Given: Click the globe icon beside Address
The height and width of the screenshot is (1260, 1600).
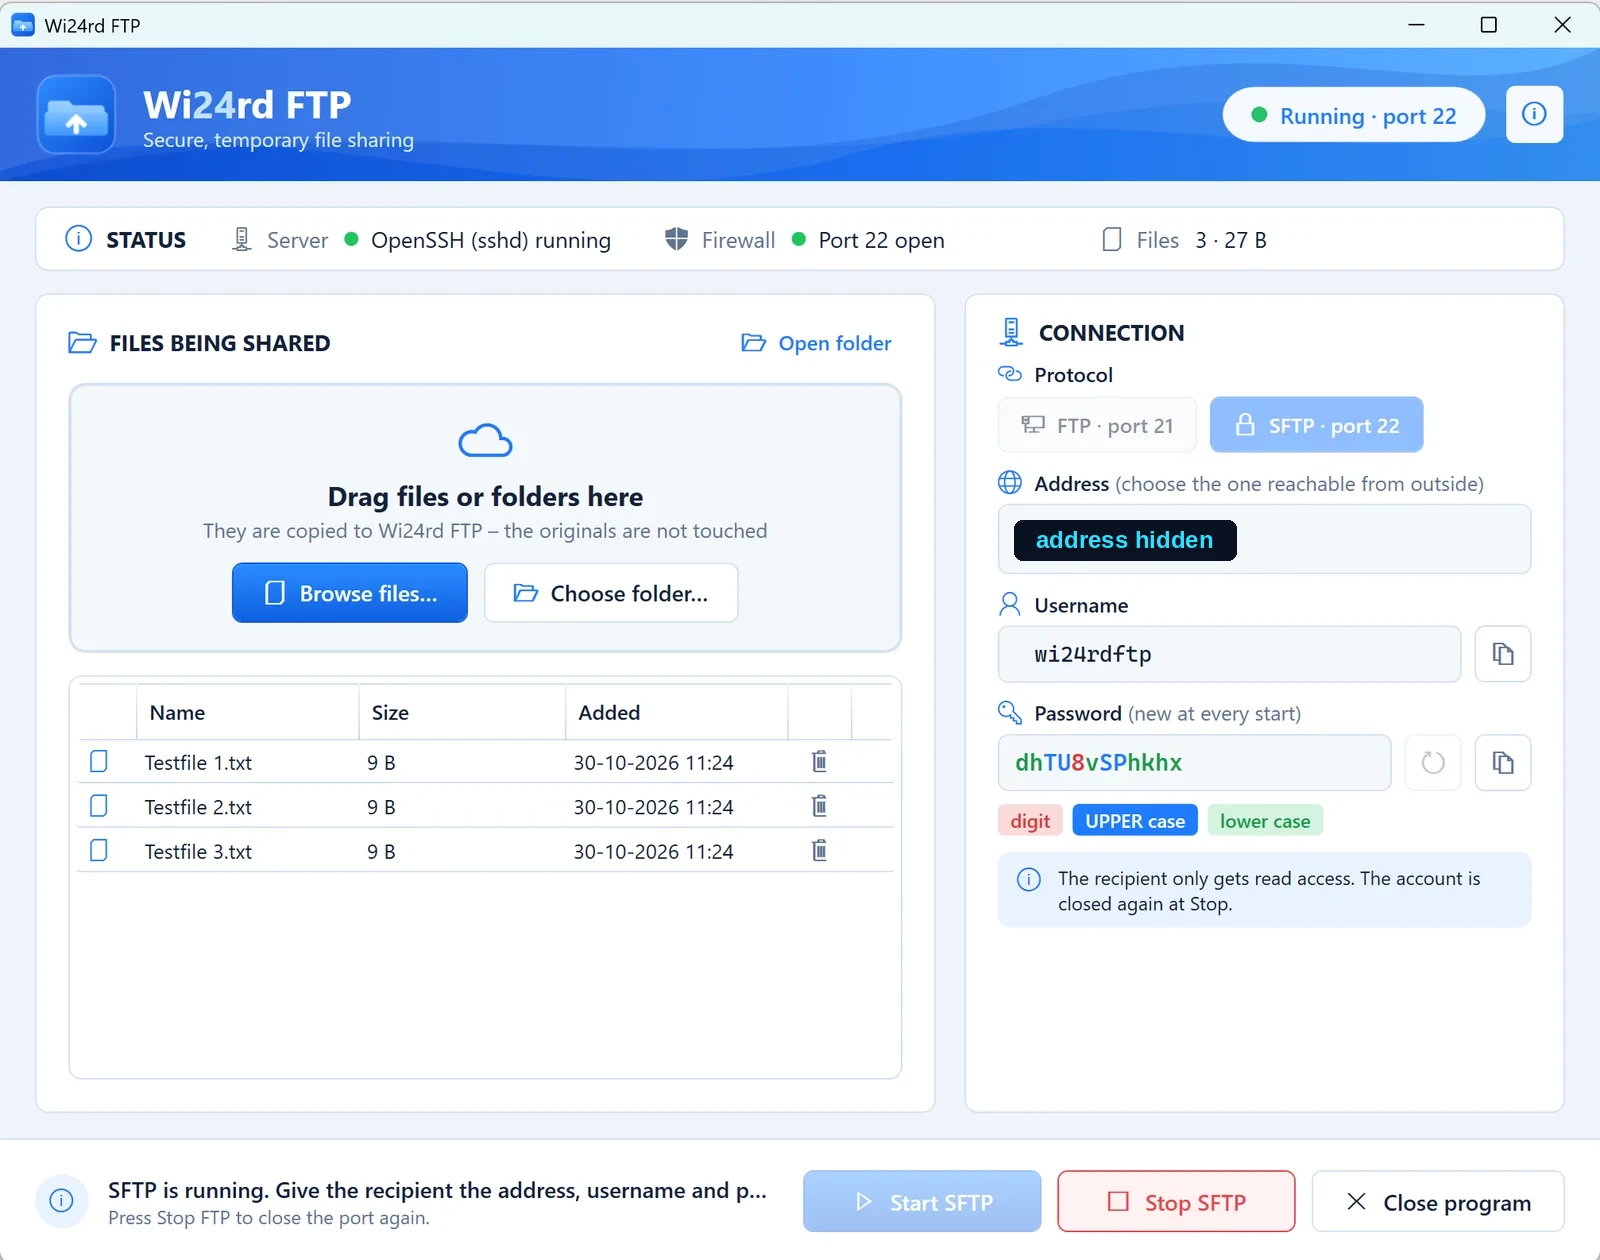Looking at the screenshot, I should coord(1010,483).
